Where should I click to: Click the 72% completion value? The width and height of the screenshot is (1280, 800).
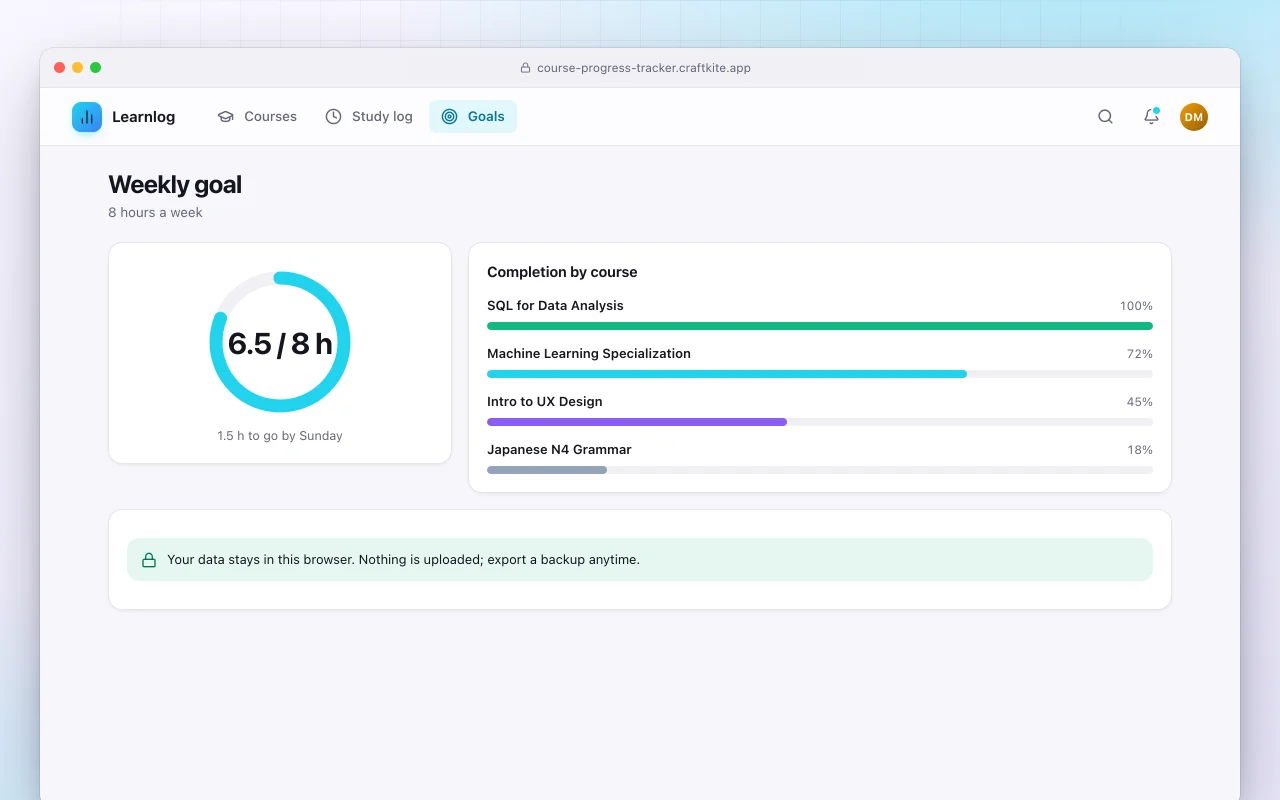pyautogui.click(x=1140, y=354)
